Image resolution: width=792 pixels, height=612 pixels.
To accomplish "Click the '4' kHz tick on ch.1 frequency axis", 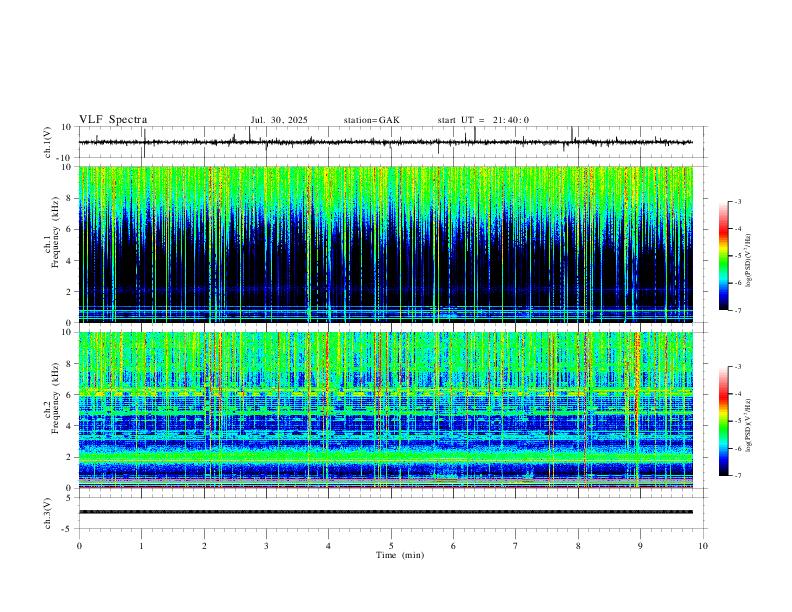I will pos(69,261).
